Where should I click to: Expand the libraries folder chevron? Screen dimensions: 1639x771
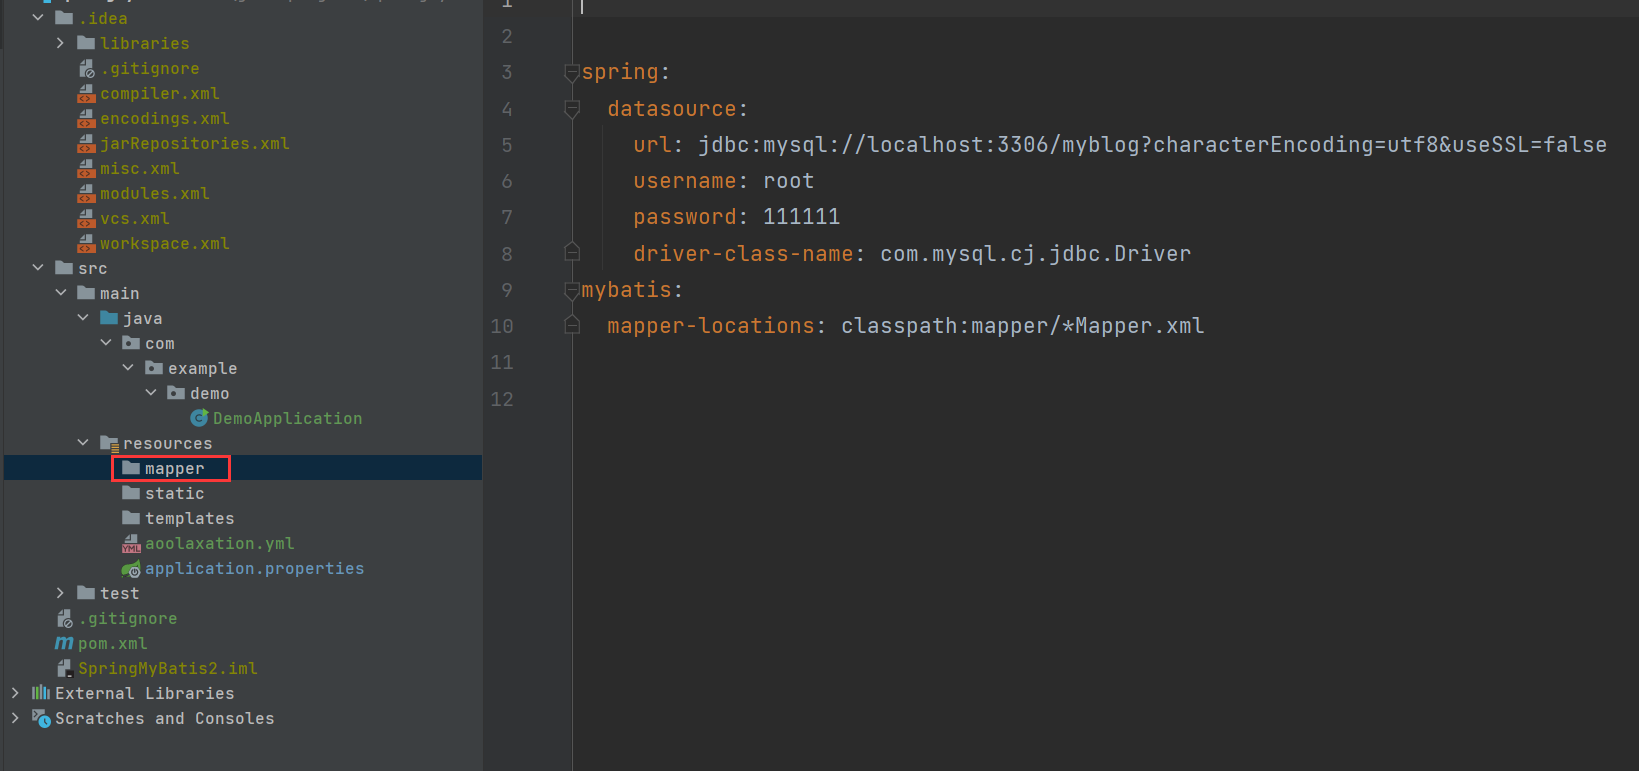coord(60,43)
